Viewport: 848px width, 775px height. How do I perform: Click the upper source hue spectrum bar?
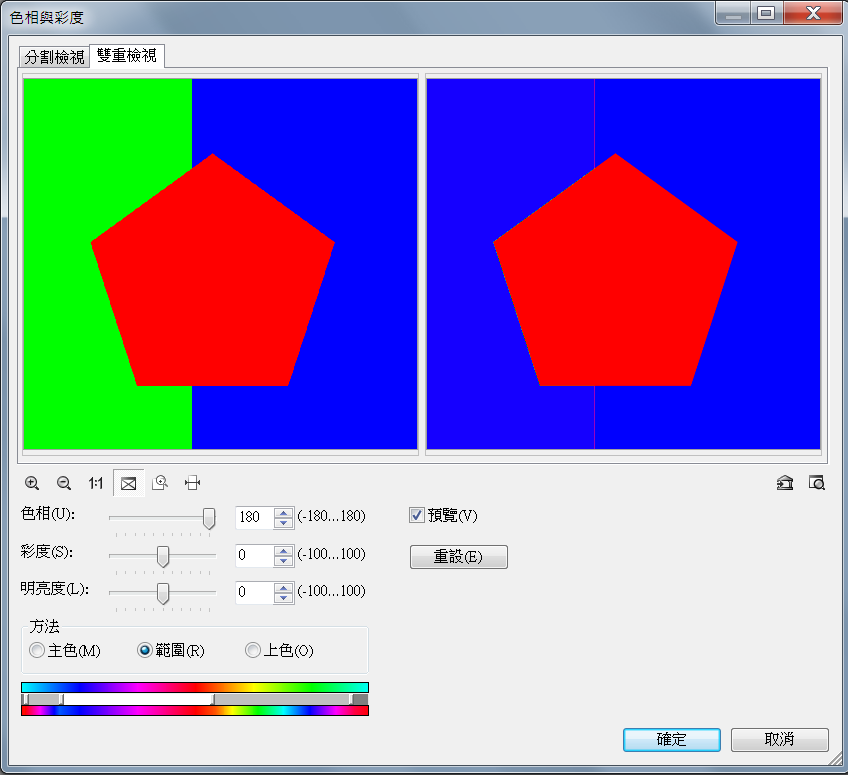pyautogui.click(x=195, y=687)
